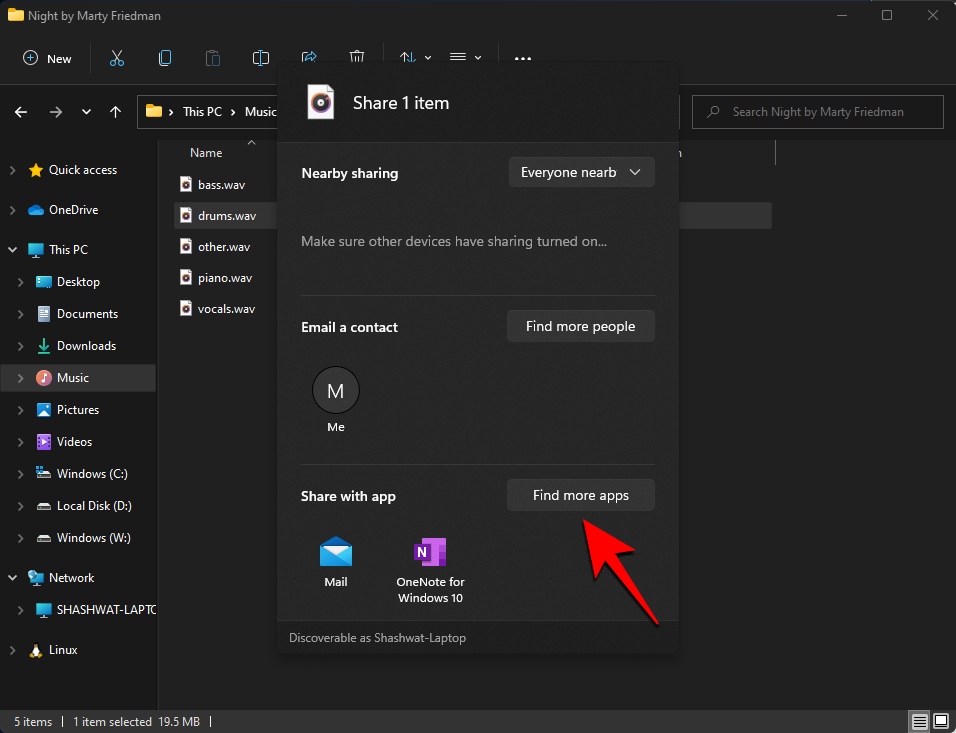Open recent locations chevron dropdown

86,112
